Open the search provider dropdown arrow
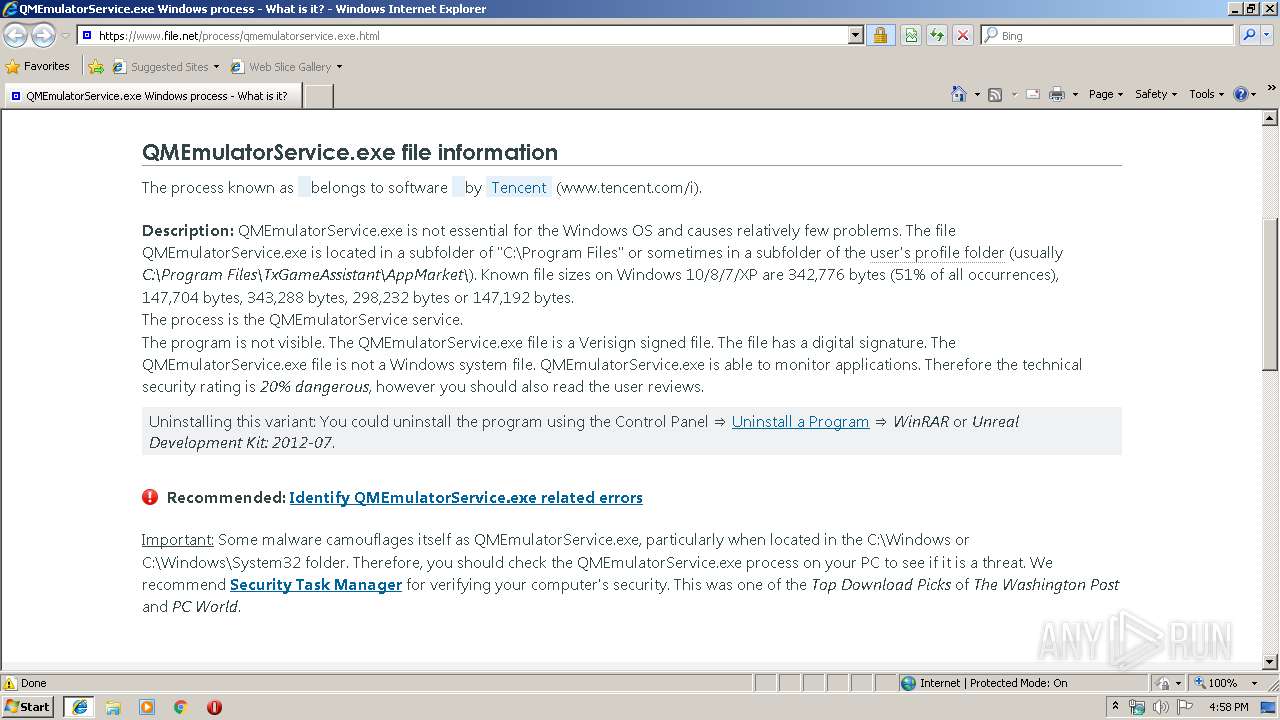This screenshot has width=1280, height=720. click(1265, 35)
